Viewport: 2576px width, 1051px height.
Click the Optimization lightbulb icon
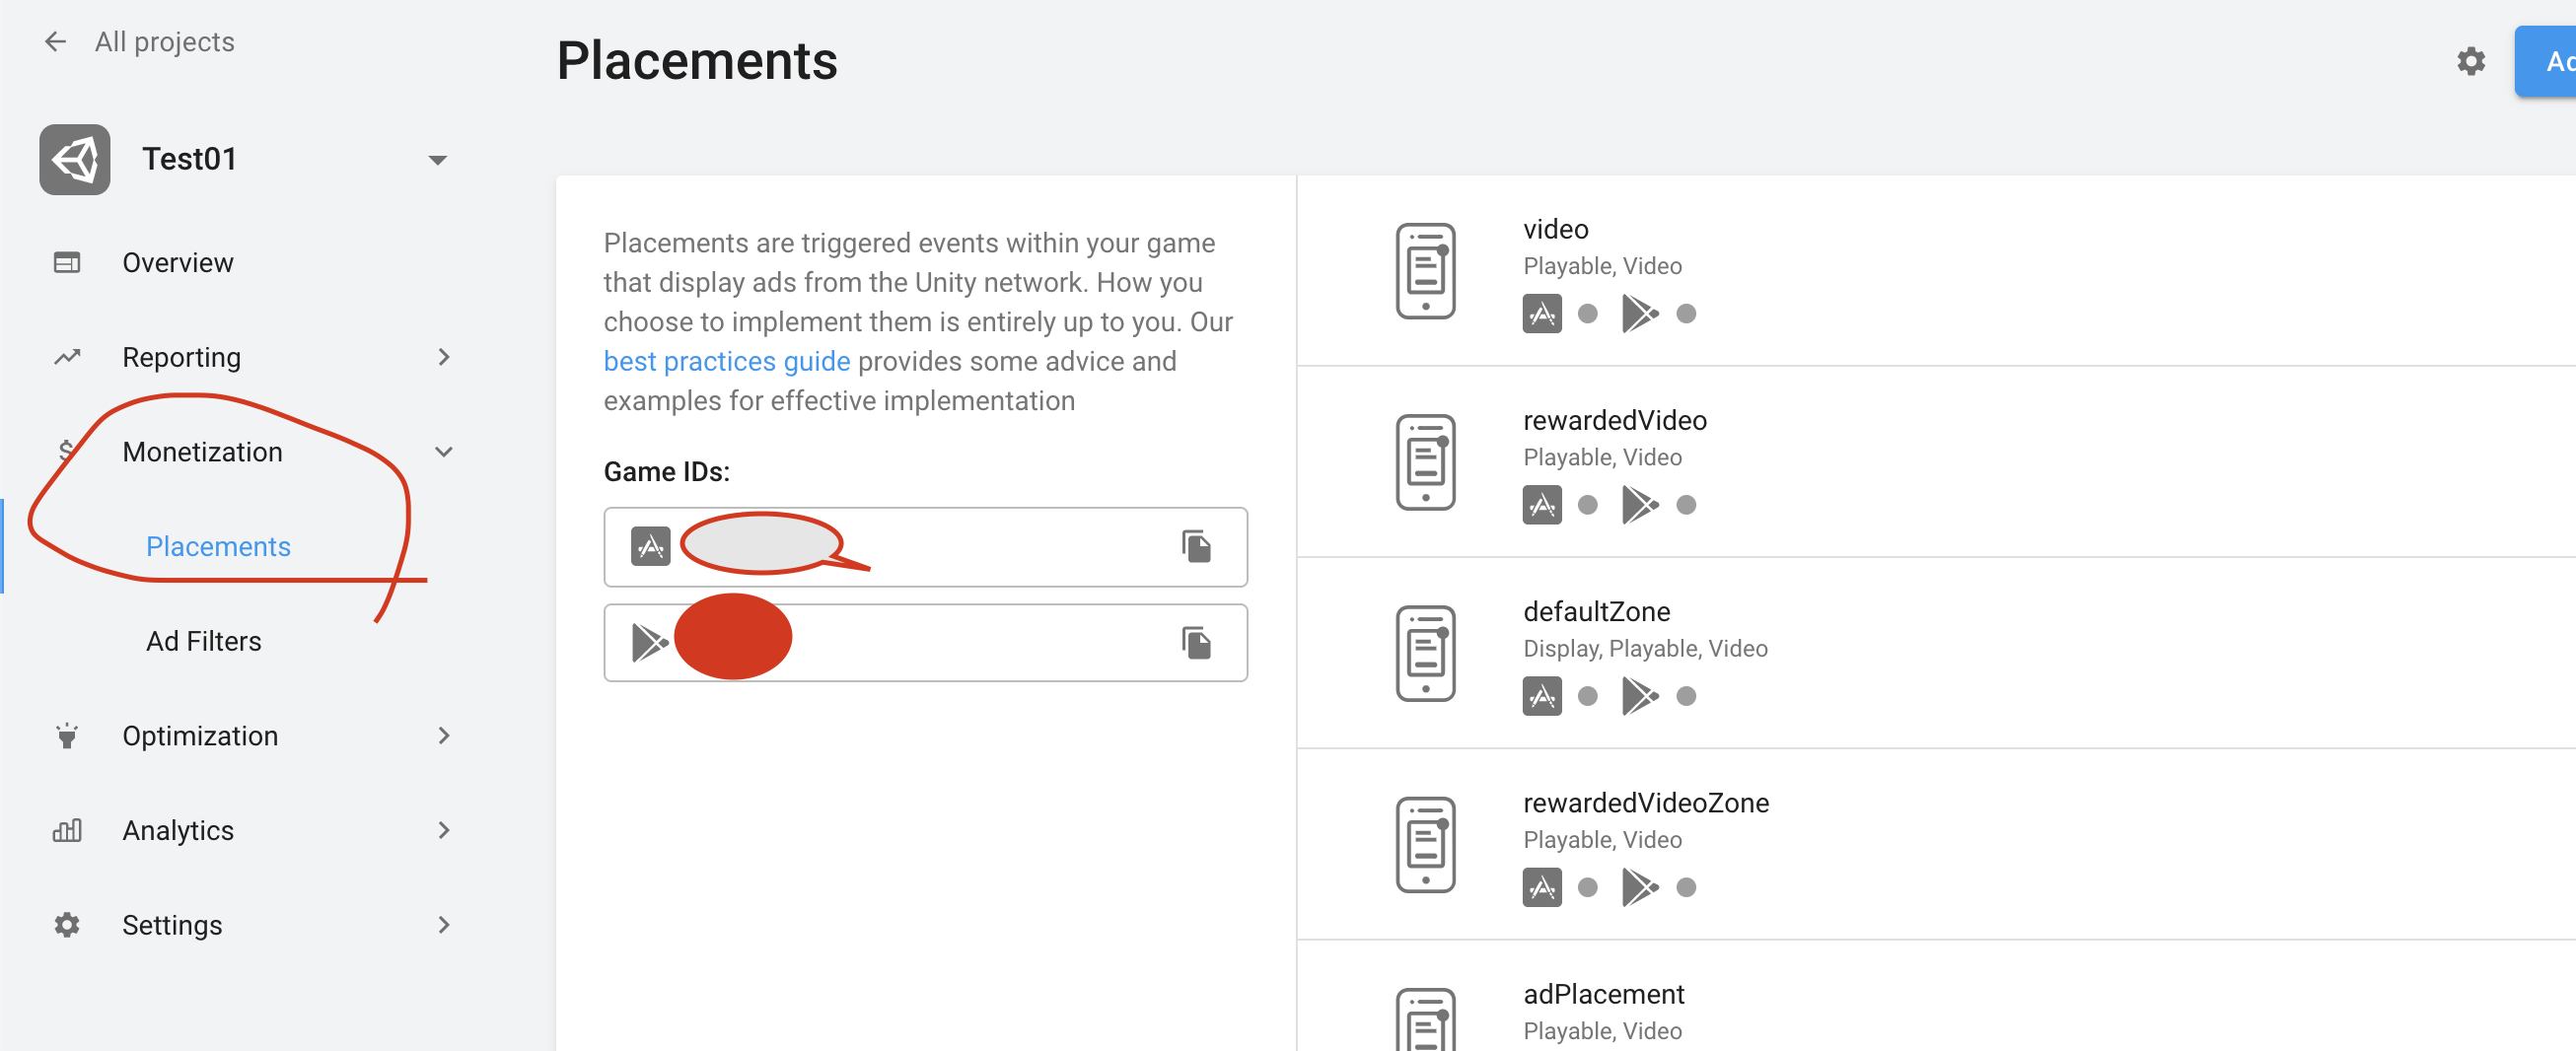67,736
